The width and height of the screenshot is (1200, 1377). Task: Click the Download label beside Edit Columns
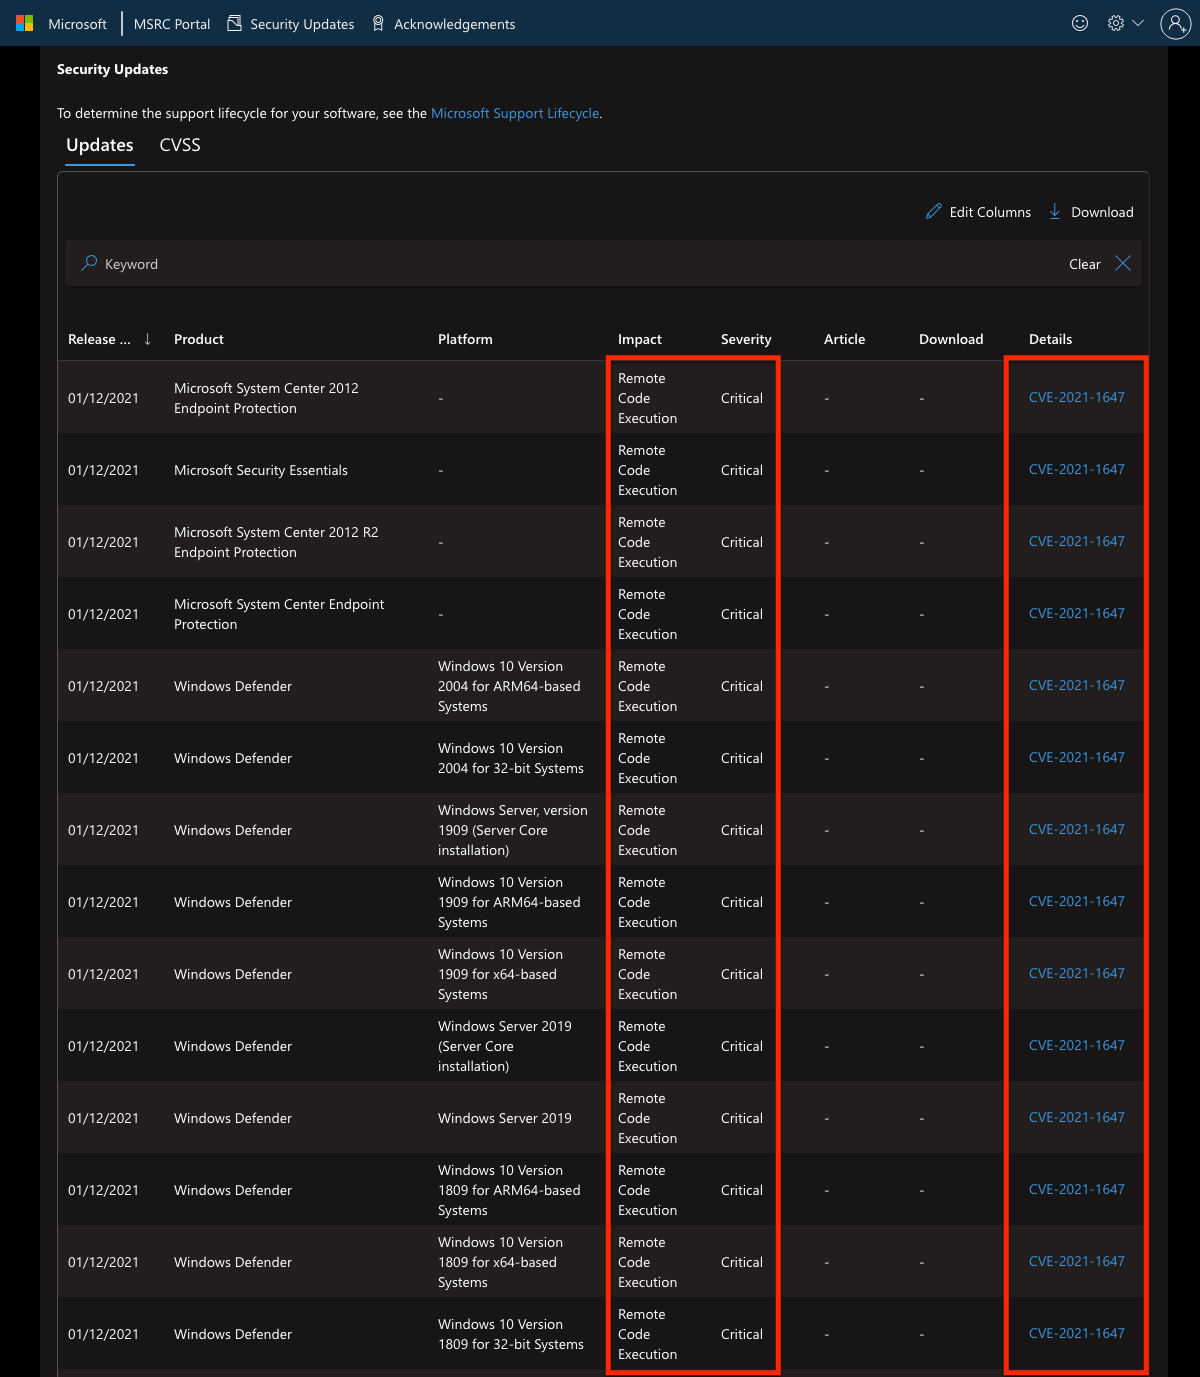click(1102, 212)
